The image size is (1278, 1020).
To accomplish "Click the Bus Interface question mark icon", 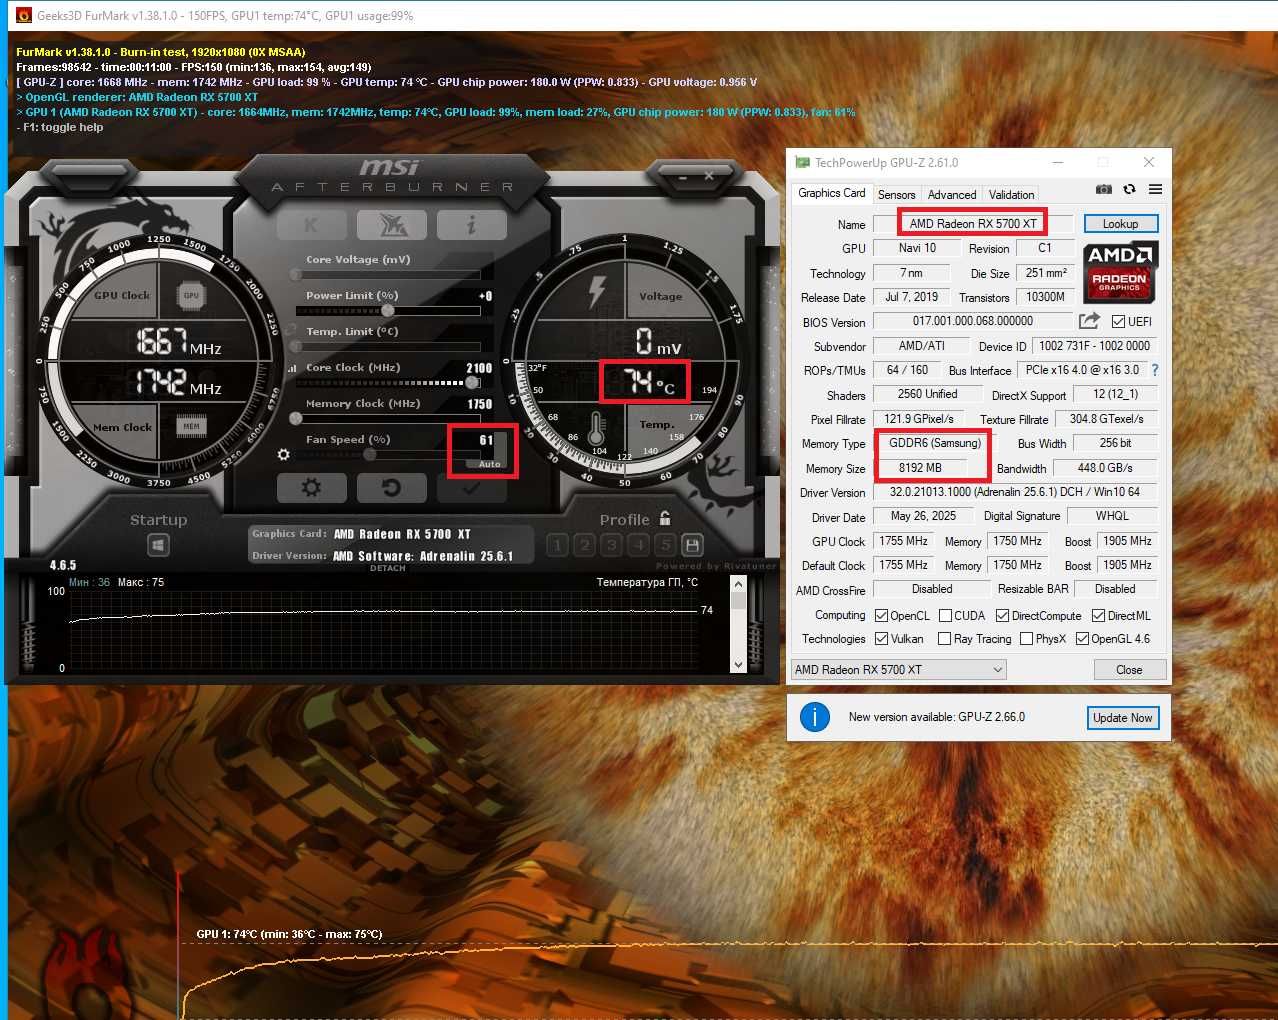I will [x=1155, y=370].
